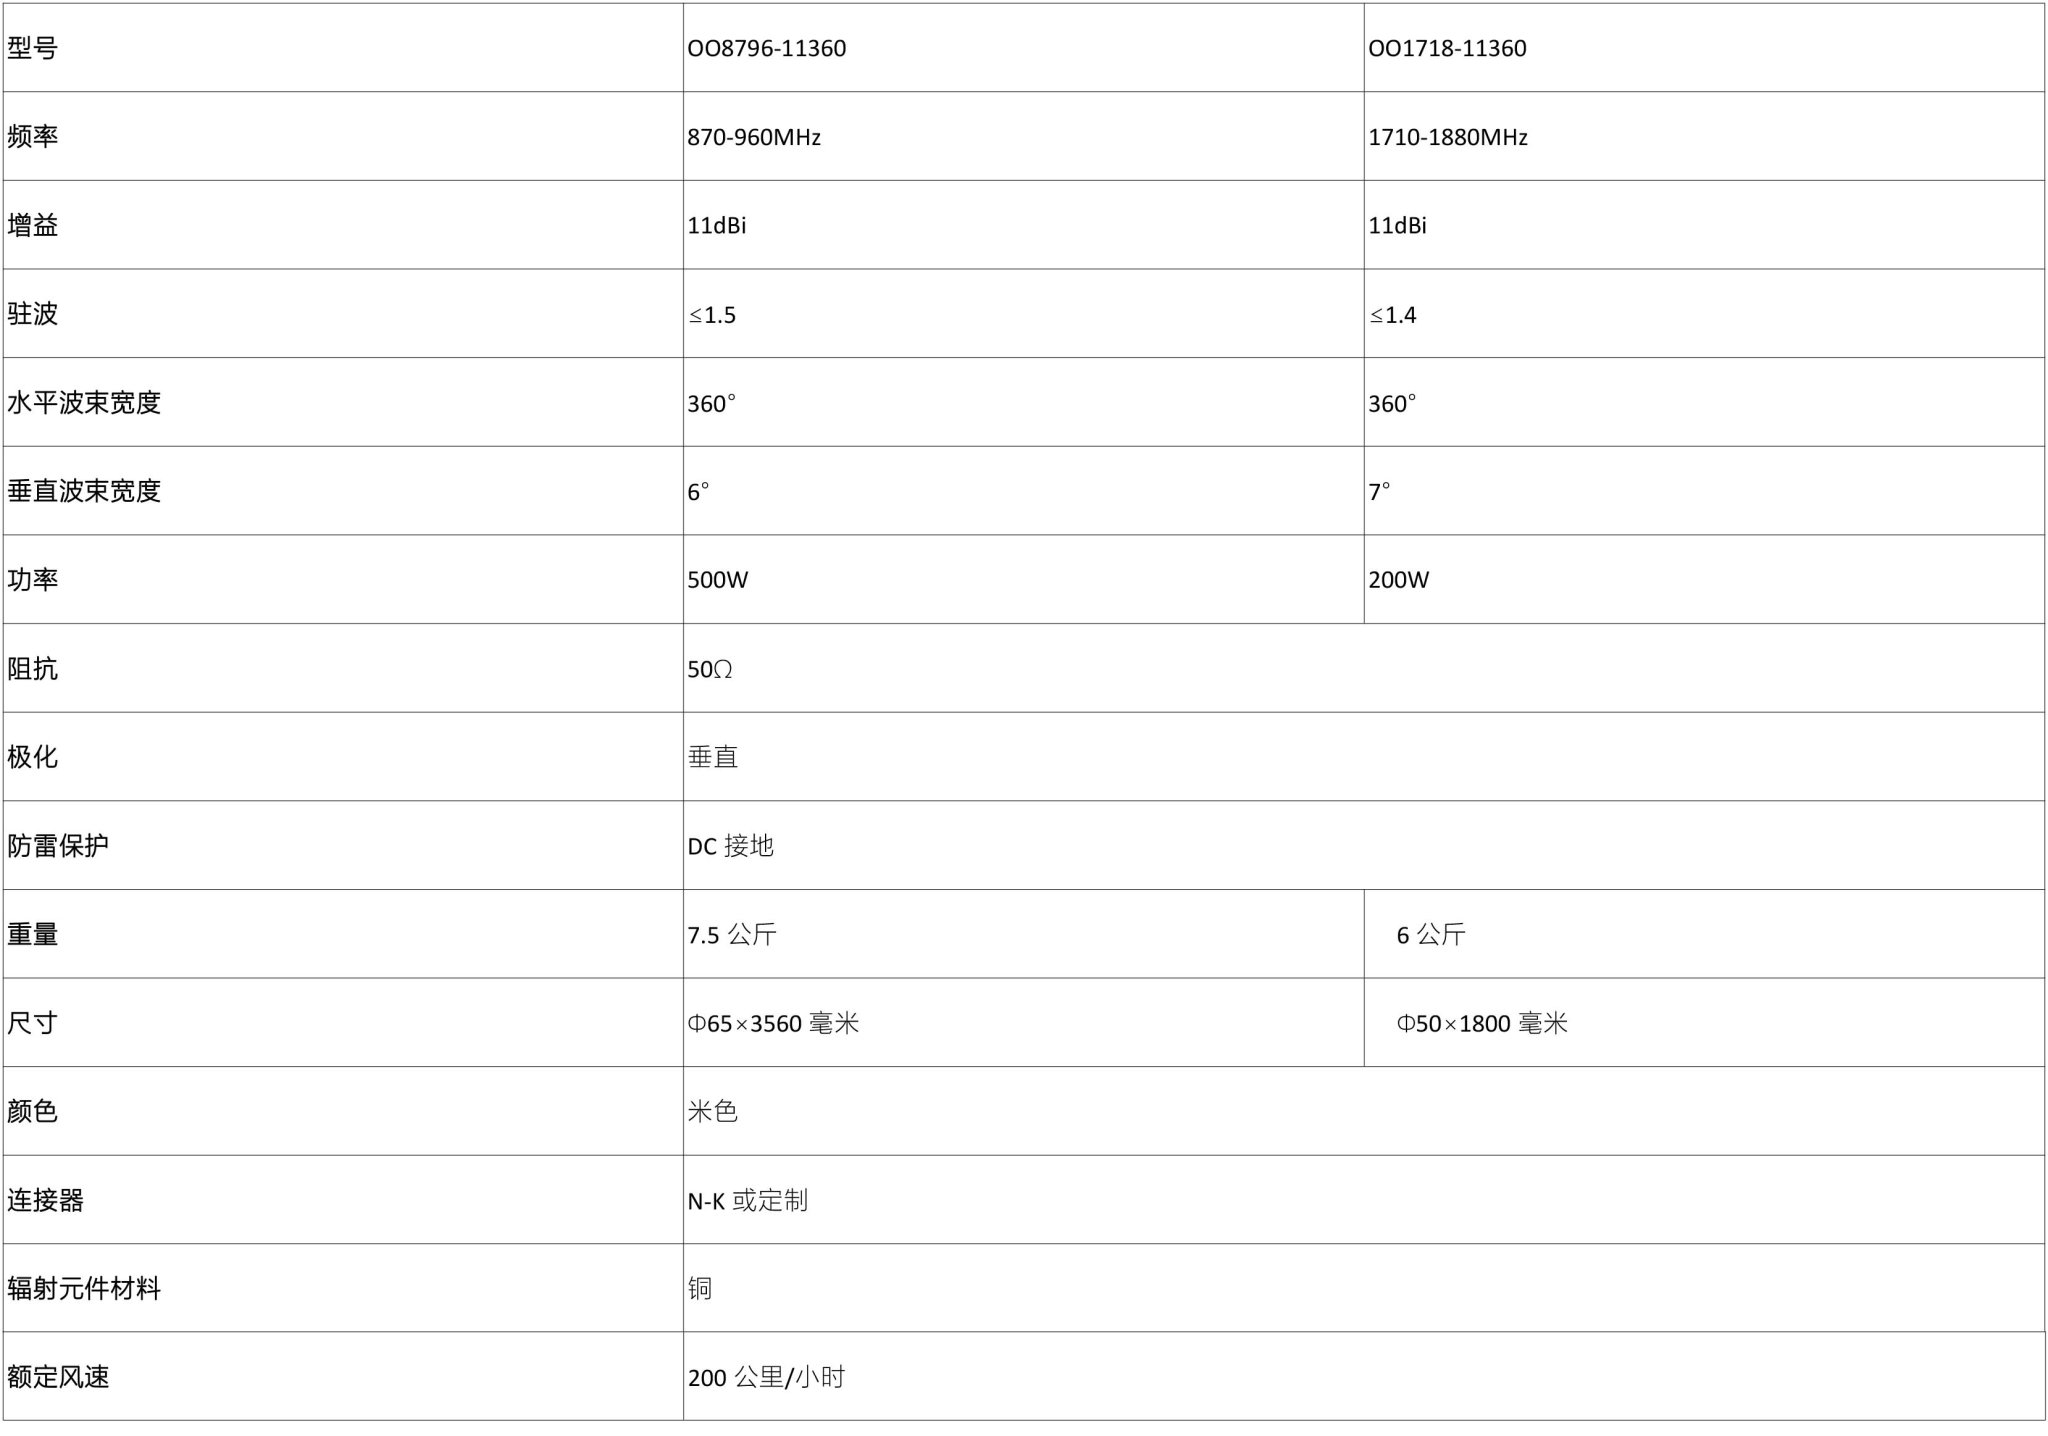This screenshot has height=1436, width=2048.
Task: Click the 200 公里/小时 wind speed value
Action: pyautogui.click(x=766, y=1377)
